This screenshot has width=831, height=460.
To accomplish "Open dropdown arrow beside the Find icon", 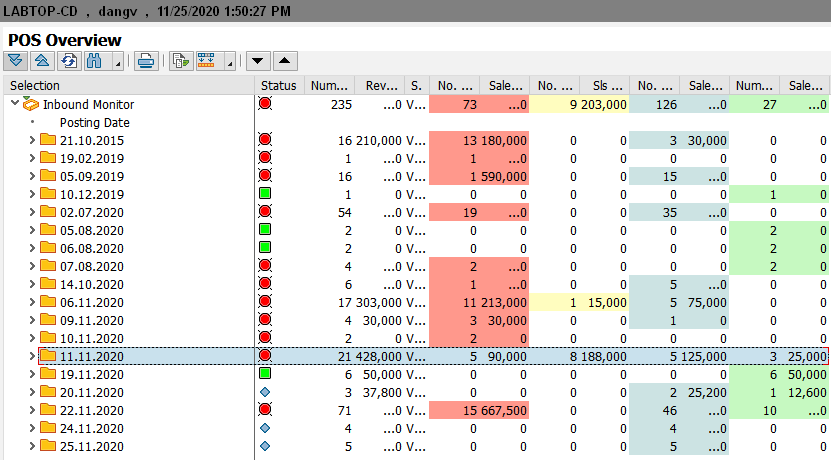I will 118,63.
